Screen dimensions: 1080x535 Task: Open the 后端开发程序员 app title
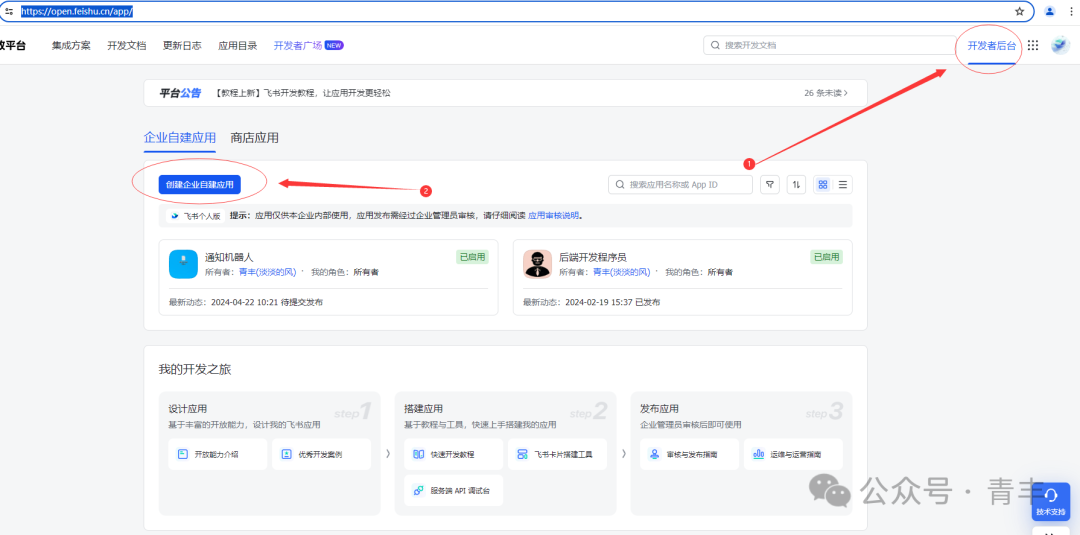click(x=592, y=257)
